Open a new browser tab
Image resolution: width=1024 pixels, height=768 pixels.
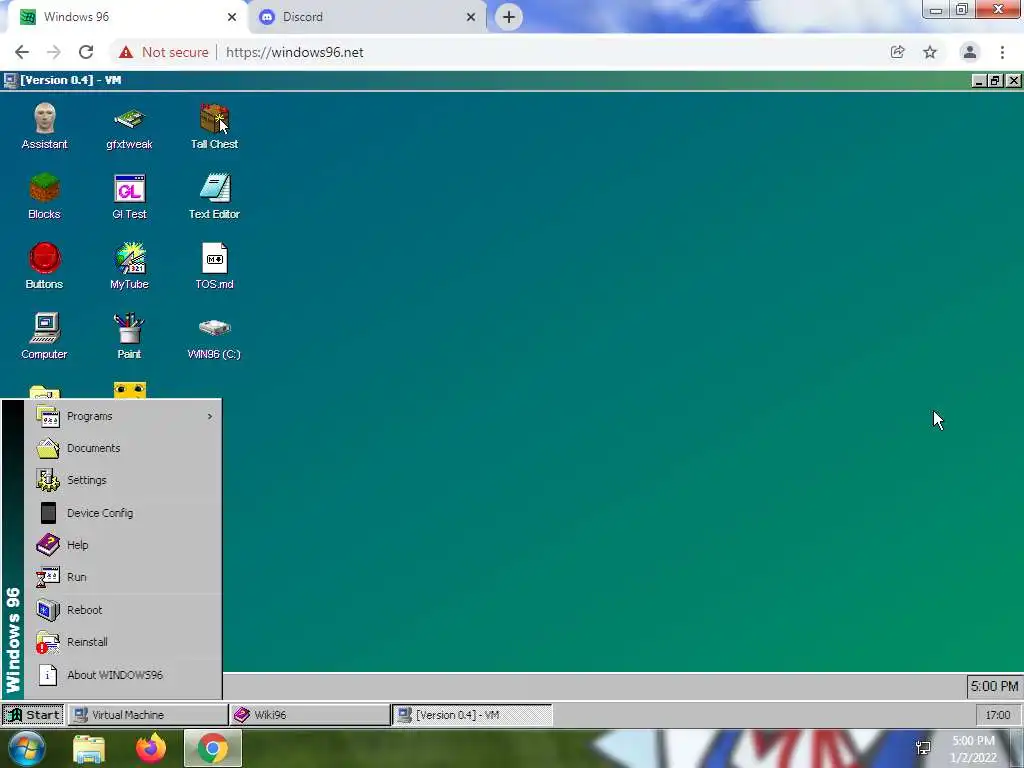[x=509, y=17]
